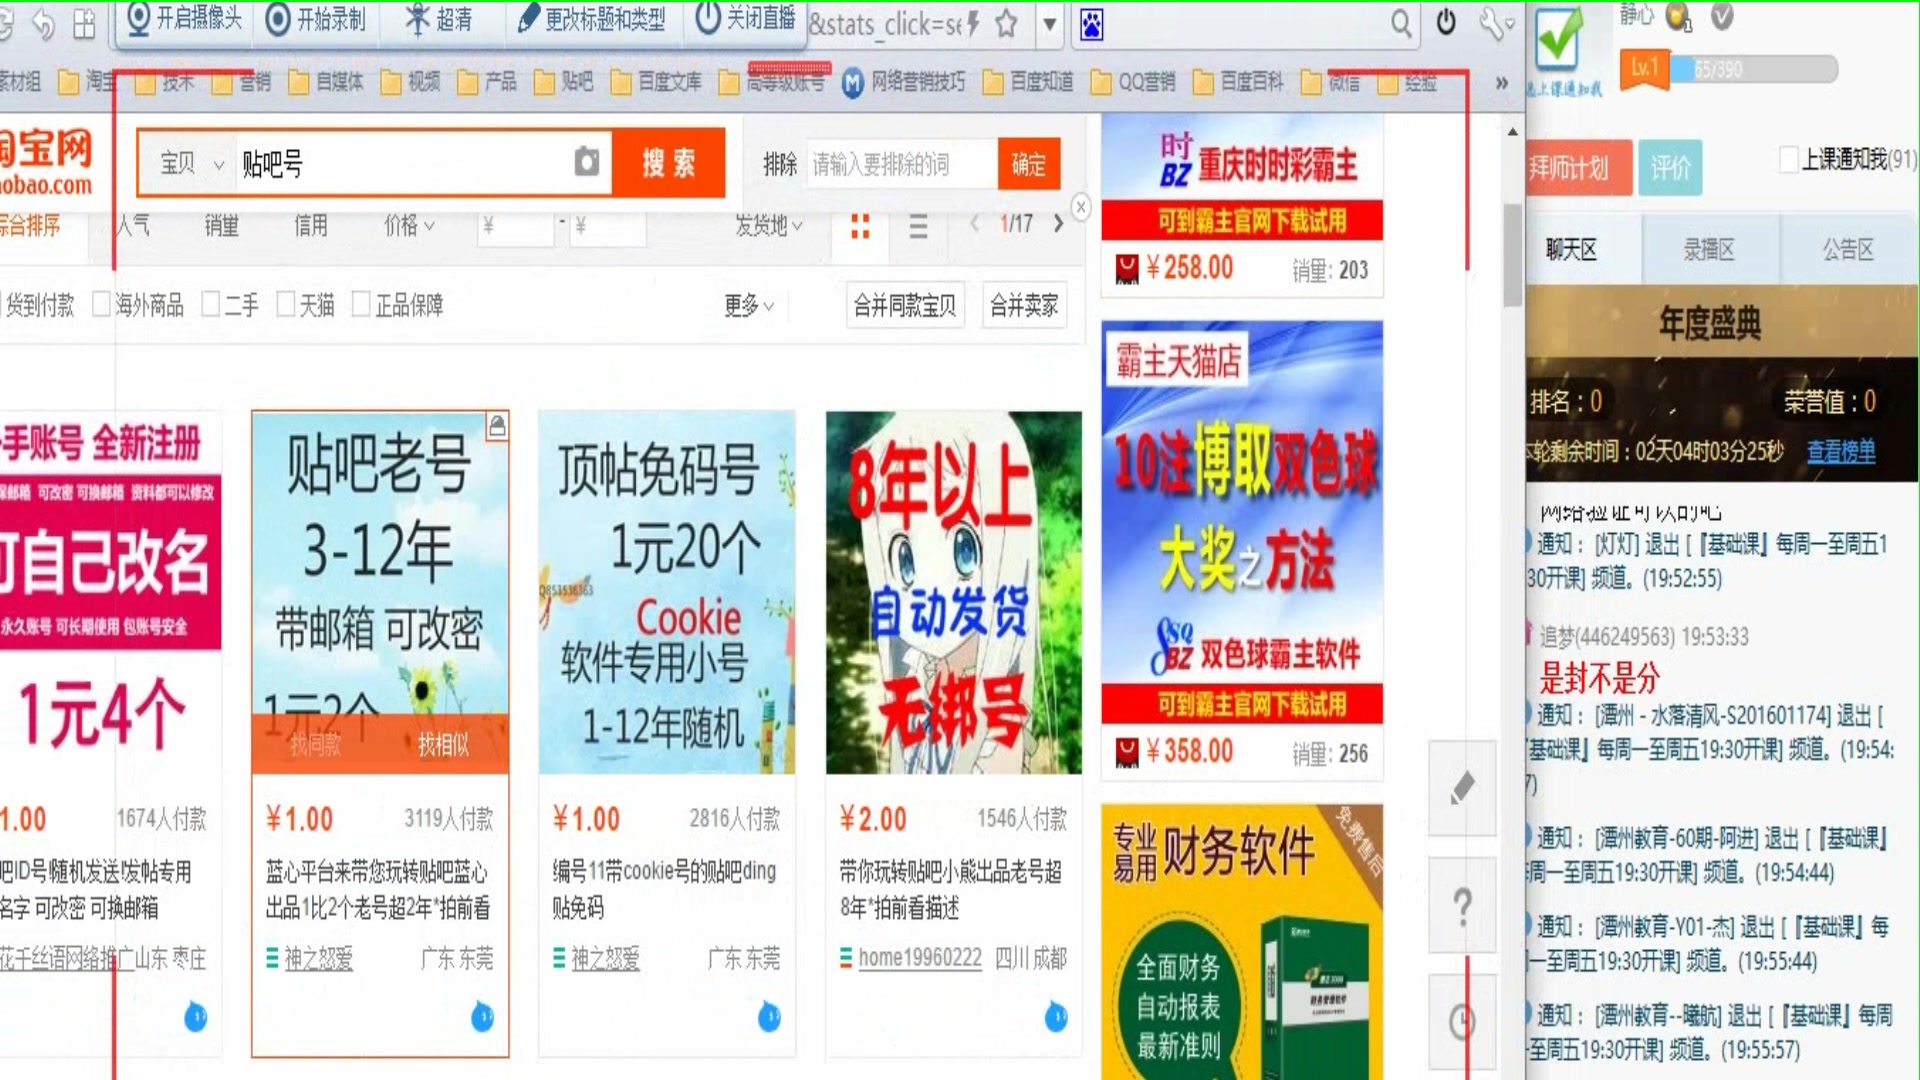
Task: Open the 宝贝 search type dropdown
Action: click(x=191, y=163)
